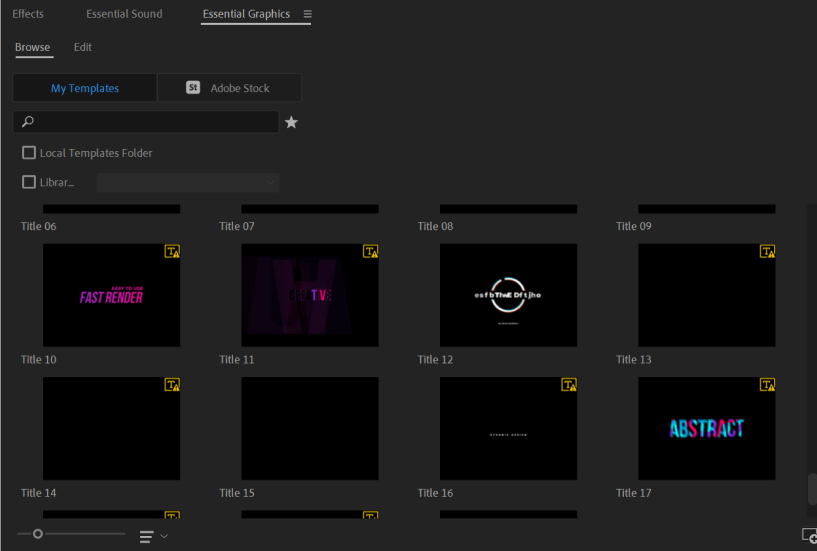The height and width of the screenshot is (551, 817).
Task: Switch to the Effects tab
Action: (28, 14)
